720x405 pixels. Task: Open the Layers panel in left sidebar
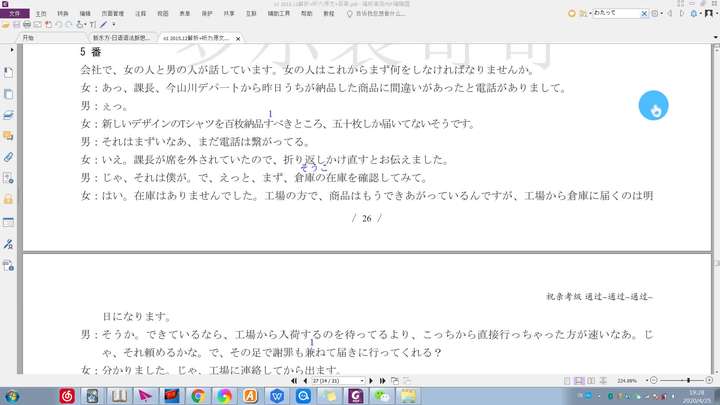click(8, 115)
